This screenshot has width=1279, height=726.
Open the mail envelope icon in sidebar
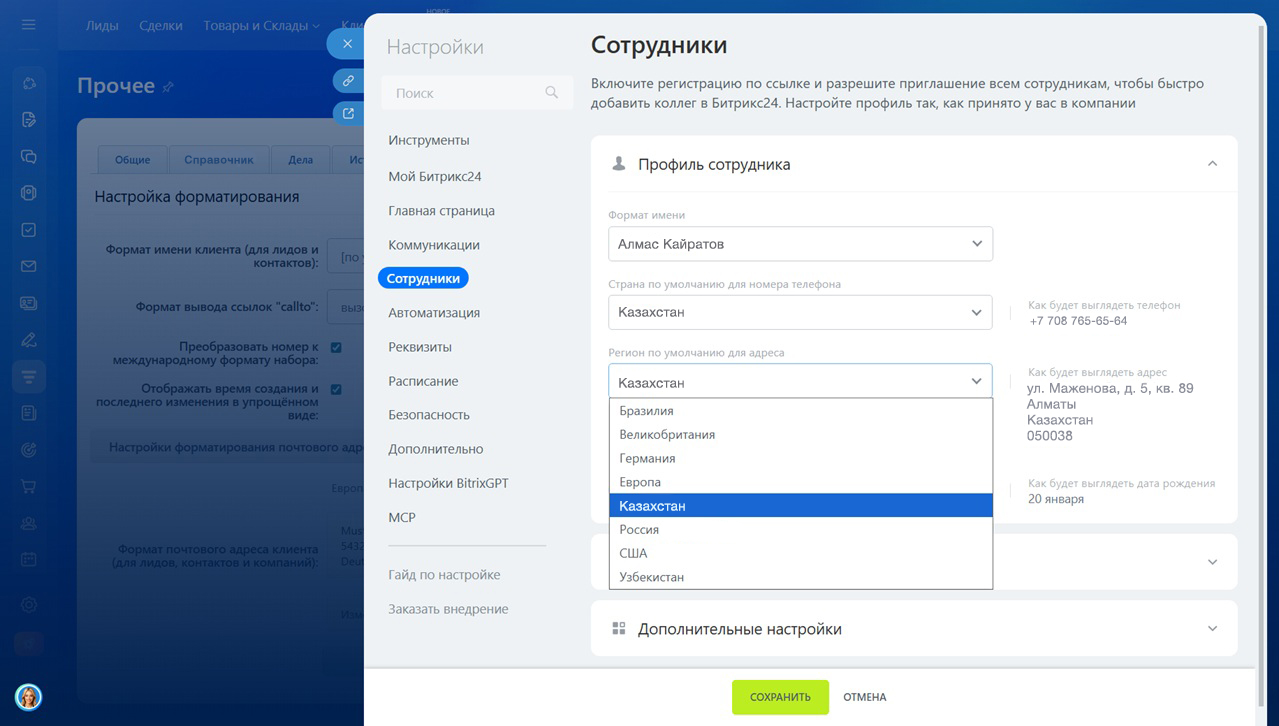pos(29,267)
